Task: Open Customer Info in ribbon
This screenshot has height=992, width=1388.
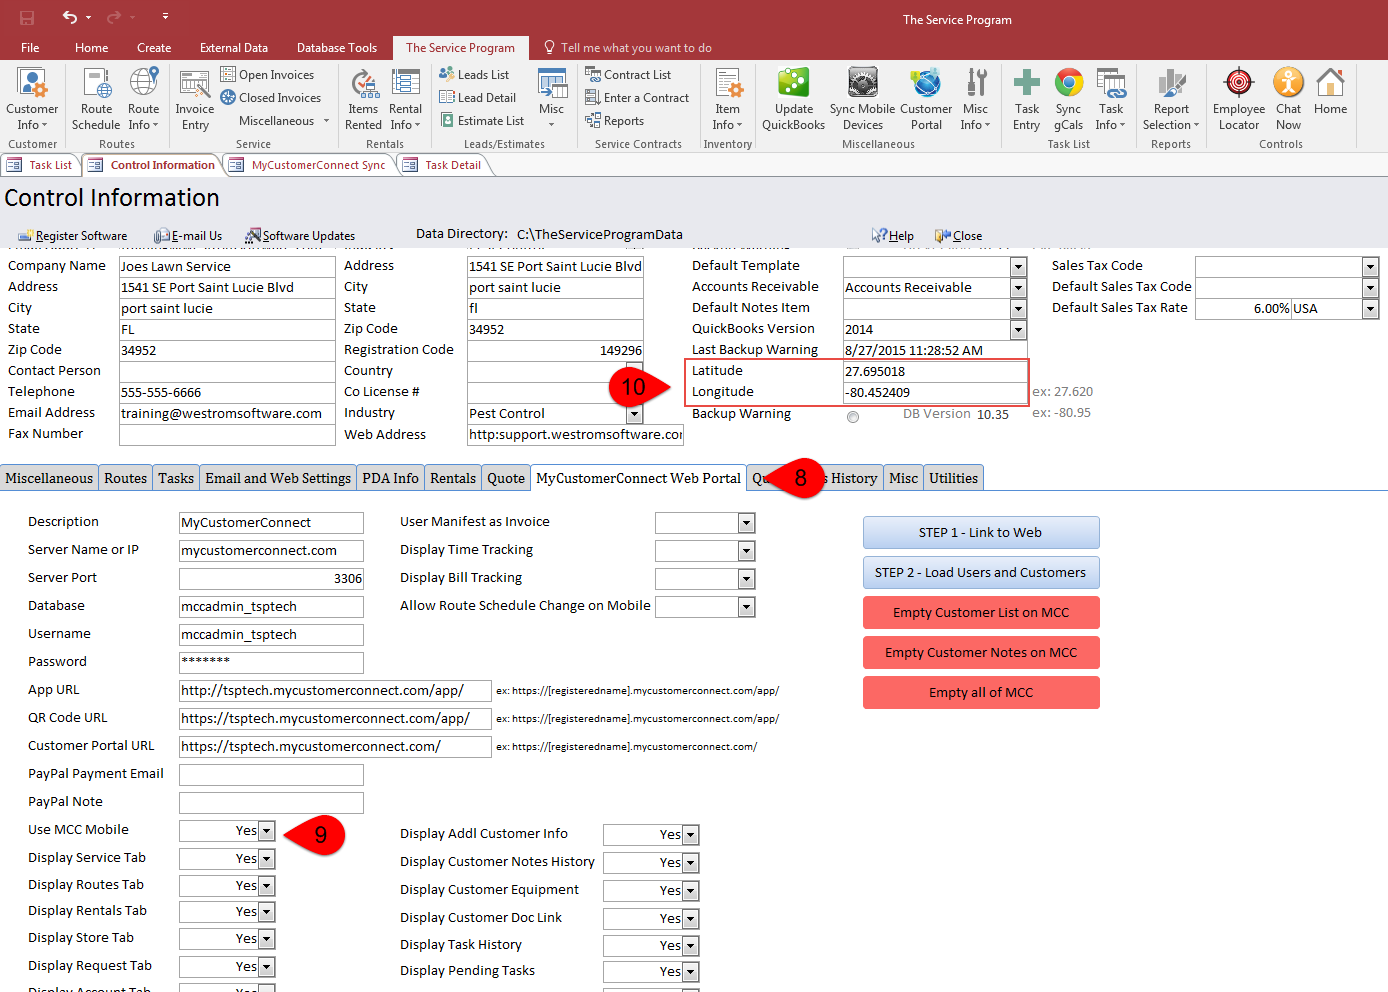Action: 32,99
